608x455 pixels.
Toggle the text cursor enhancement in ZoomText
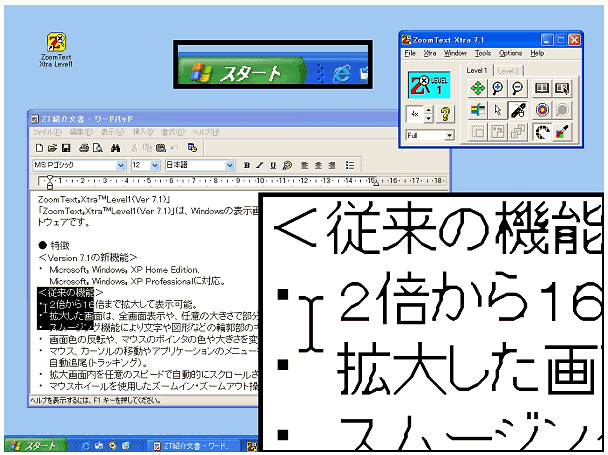(517, 110)
